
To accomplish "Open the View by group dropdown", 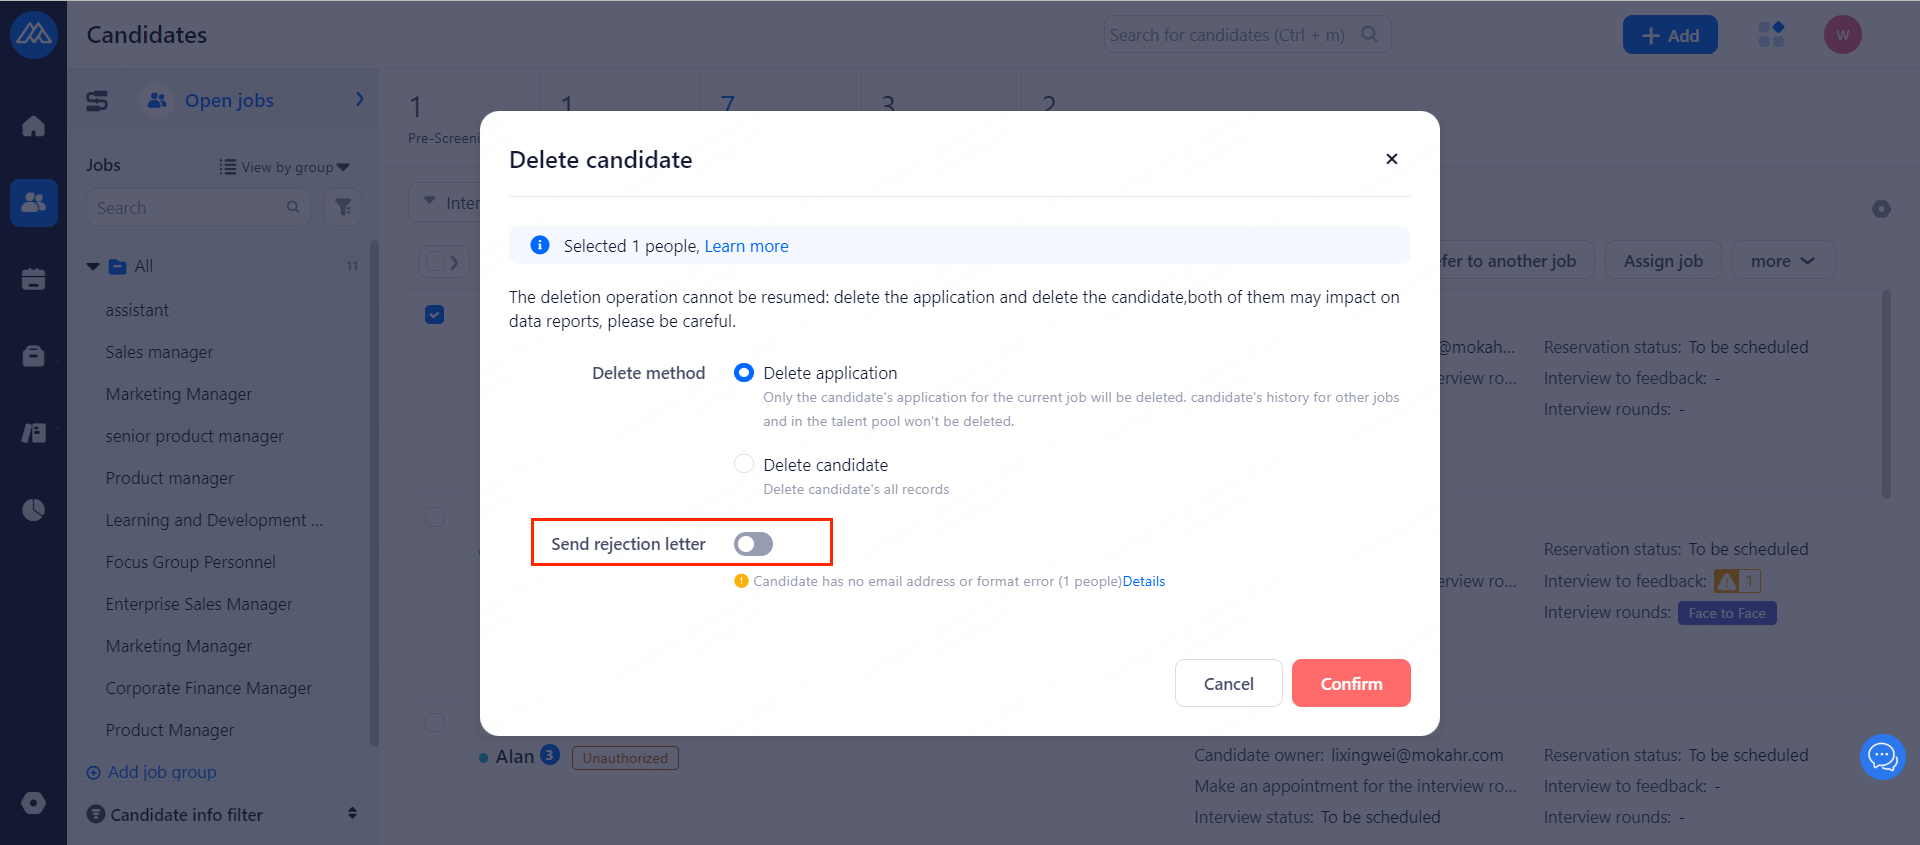I will point(285,167).
